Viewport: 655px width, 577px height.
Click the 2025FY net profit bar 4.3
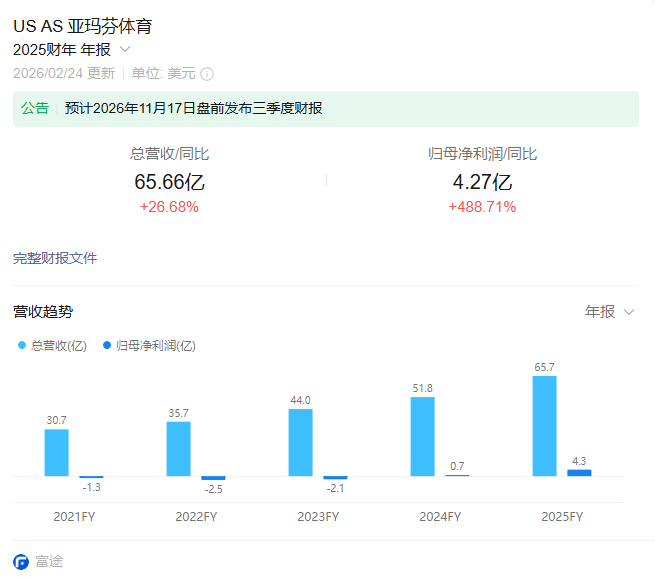click(x=579, y=473)
